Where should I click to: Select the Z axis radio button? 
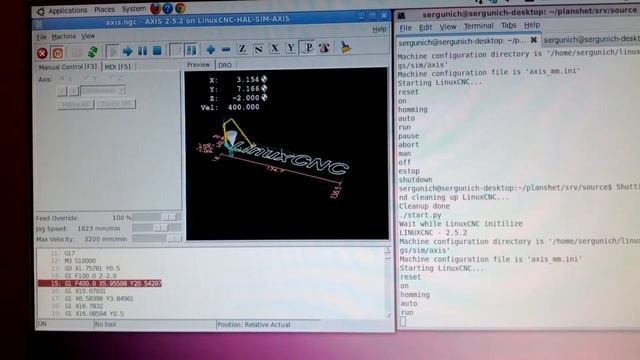pyautogui.click(x=115, y=78)
